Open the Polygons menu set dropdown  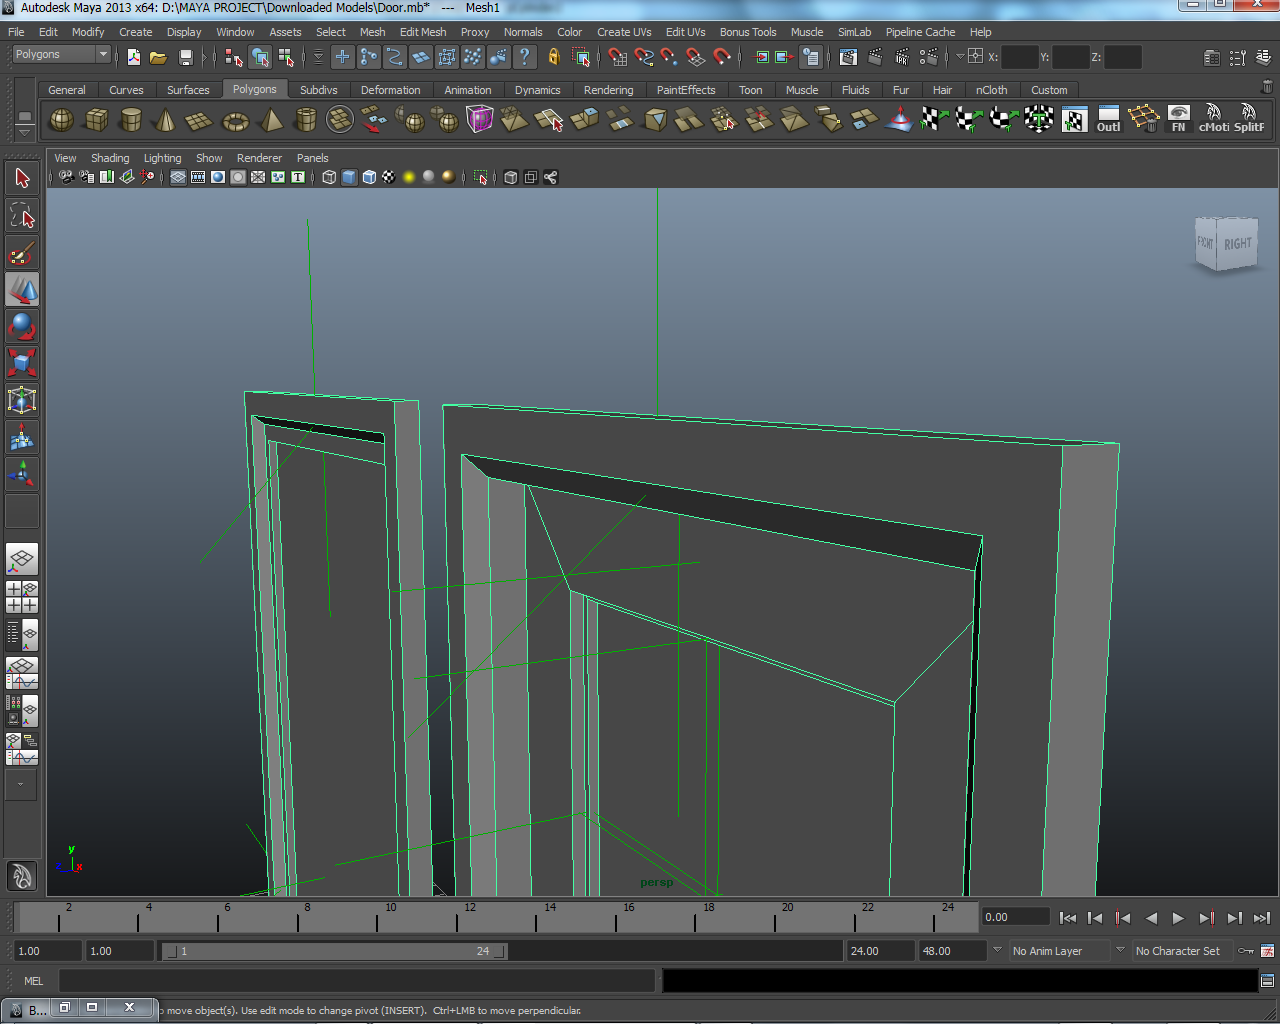(61, 54)
